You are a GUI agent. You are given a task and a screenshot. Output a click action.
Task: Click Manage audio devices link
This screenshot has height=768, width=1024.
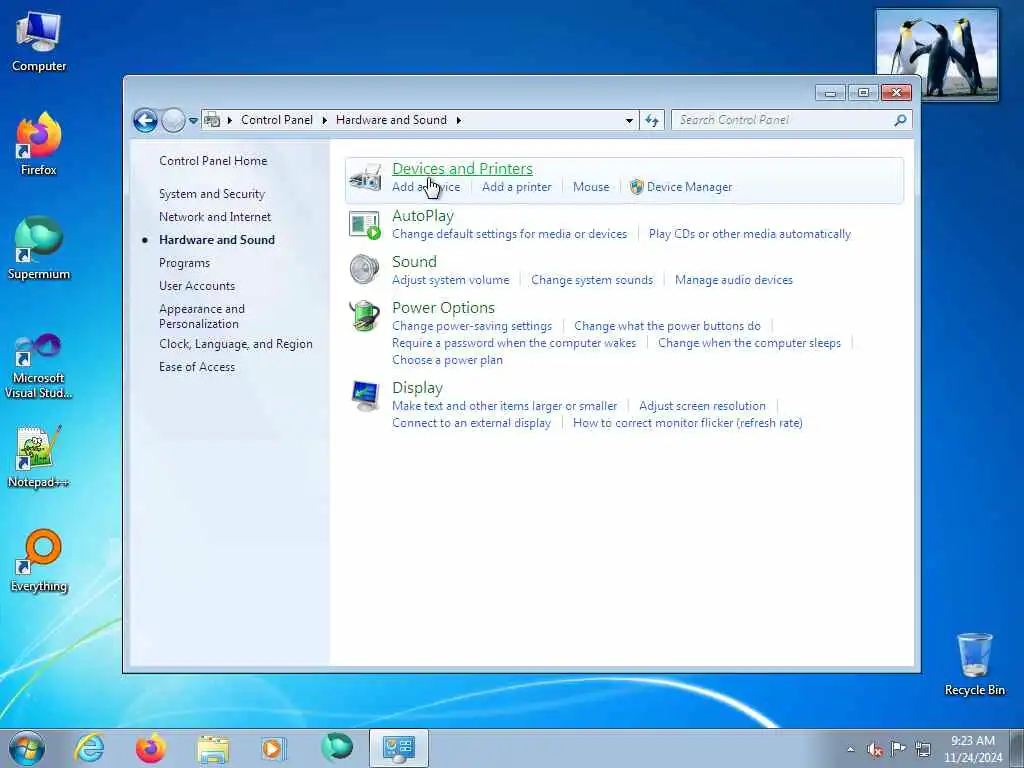[734, 280]
